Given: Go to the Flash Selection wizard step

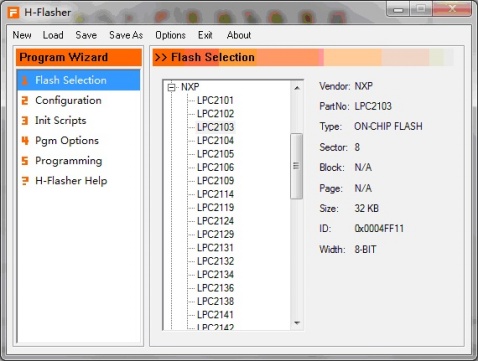Looking at the screenshot, I should [x=79, y=80].
